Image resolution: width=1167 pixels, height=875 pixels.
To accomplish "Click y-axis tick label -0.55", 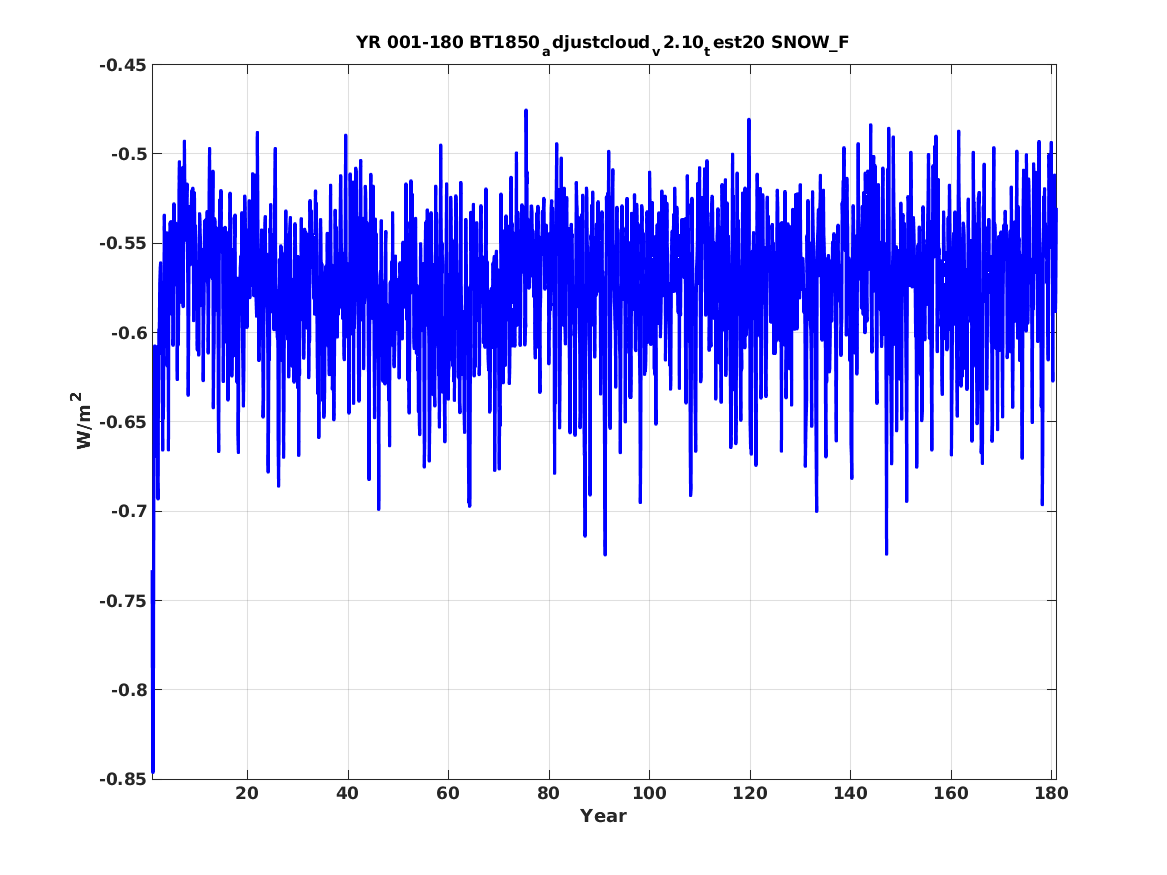I will coord(123,243).
